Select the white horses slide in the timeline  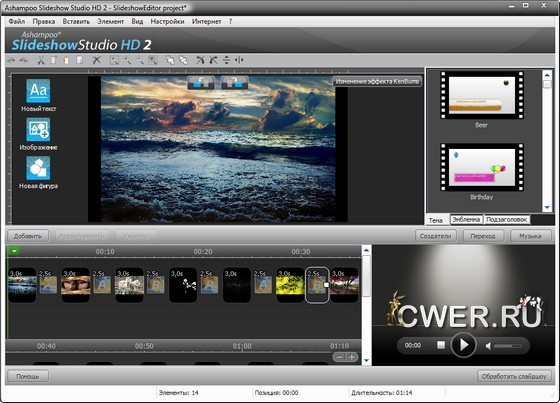[x=129, y=285]
